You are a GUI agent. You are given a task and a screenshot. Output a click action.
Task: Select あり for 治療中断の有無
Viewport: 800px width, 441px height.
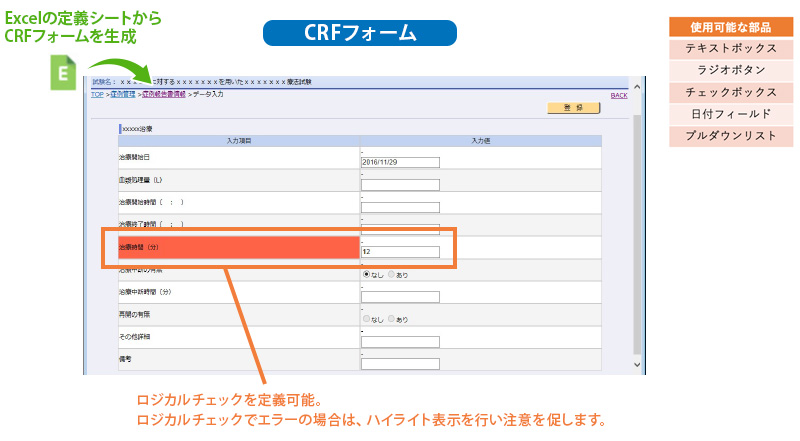[391, 272]
